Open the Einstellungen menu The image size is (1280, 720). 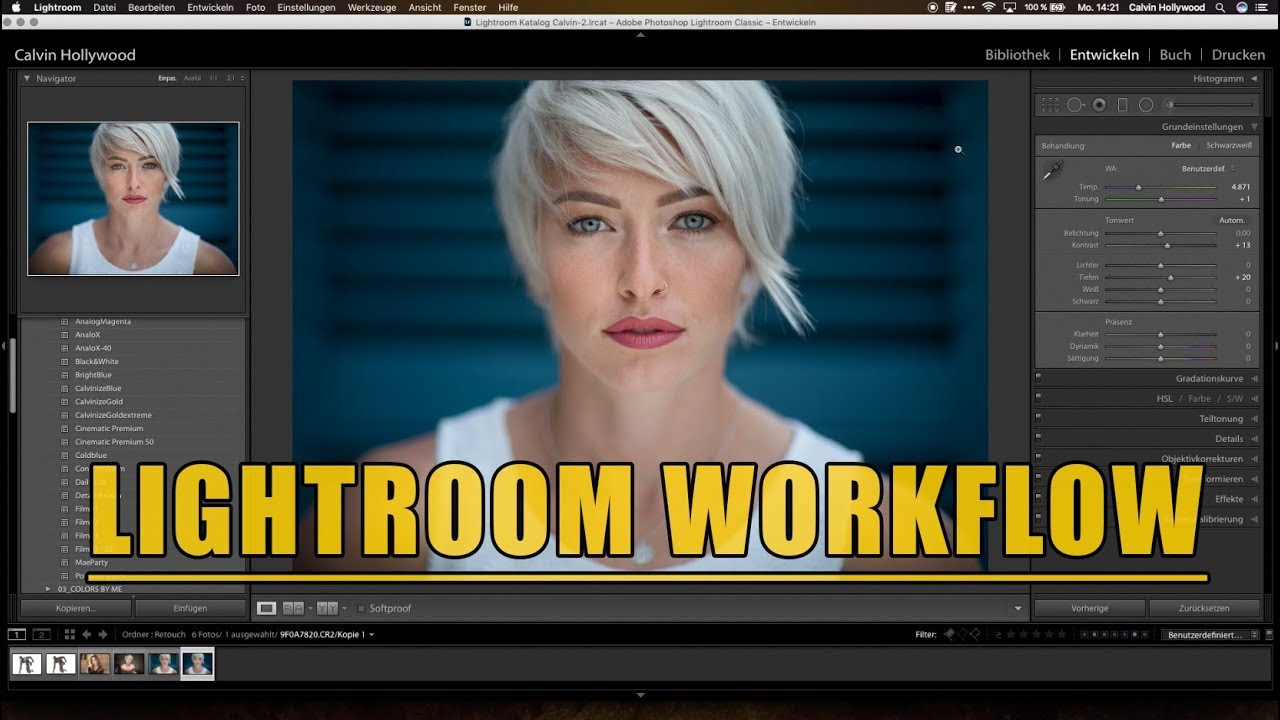[306, 7]
